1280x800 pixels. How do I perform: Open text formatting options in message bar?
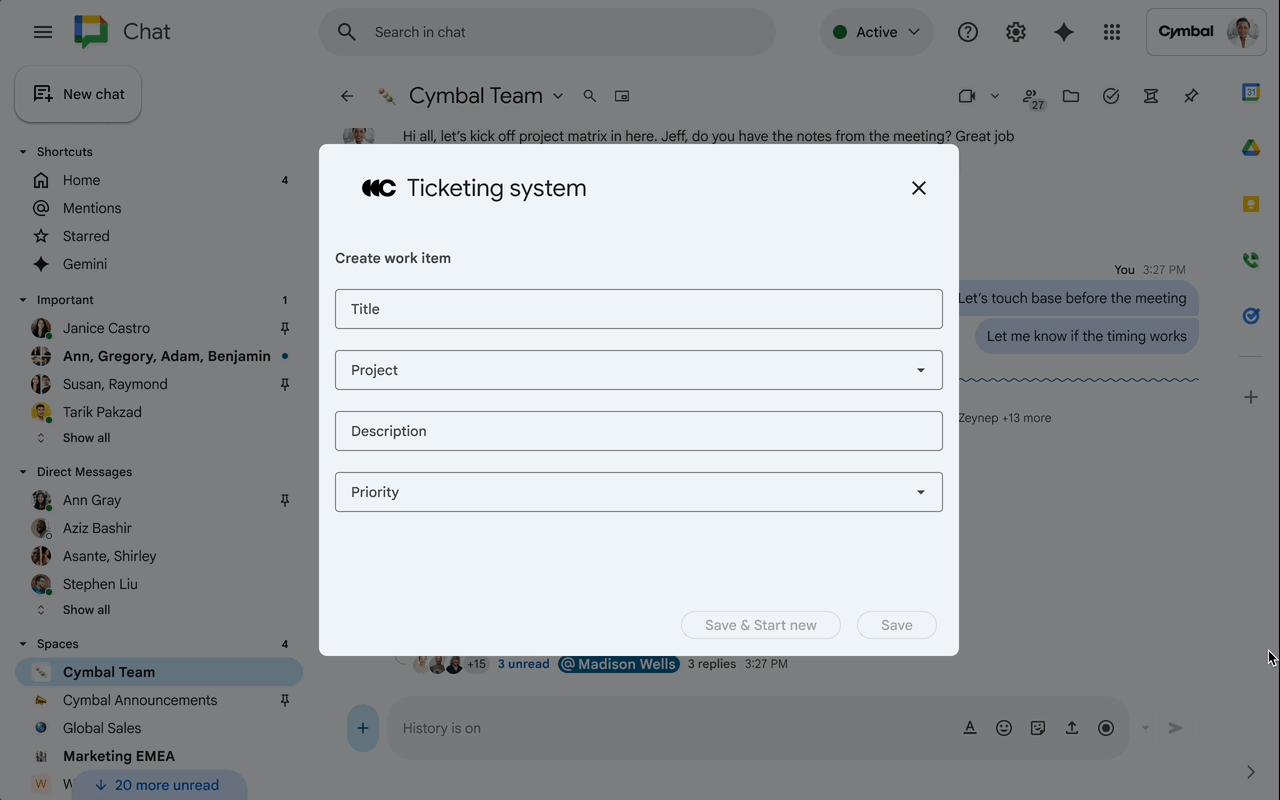(x=970, y=727)
